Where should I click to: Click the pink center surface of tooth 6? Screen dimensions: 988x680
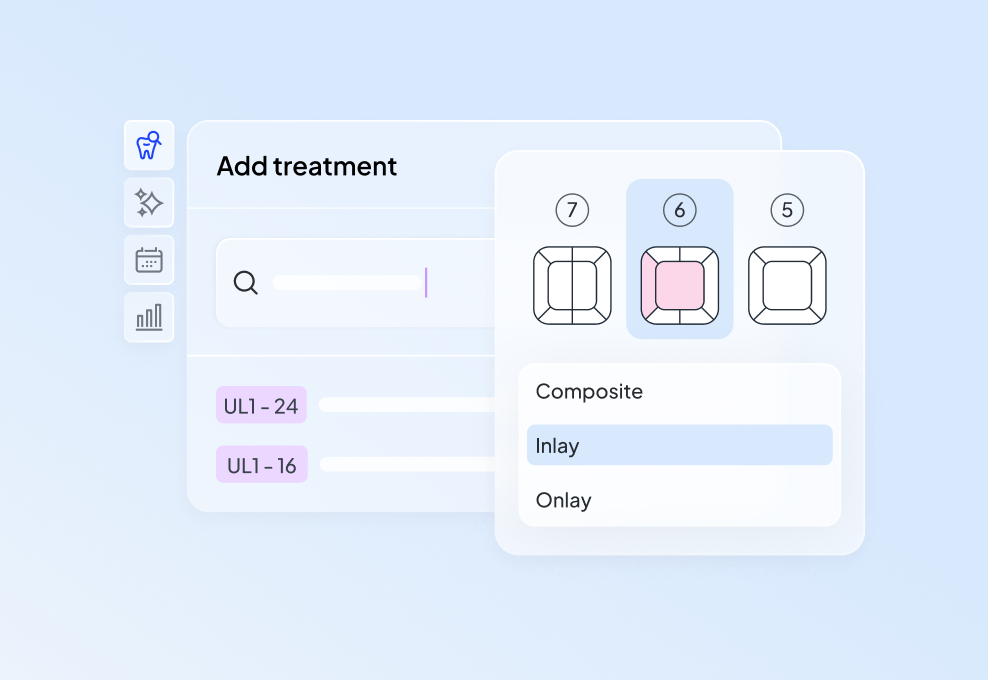pos(680,287)
